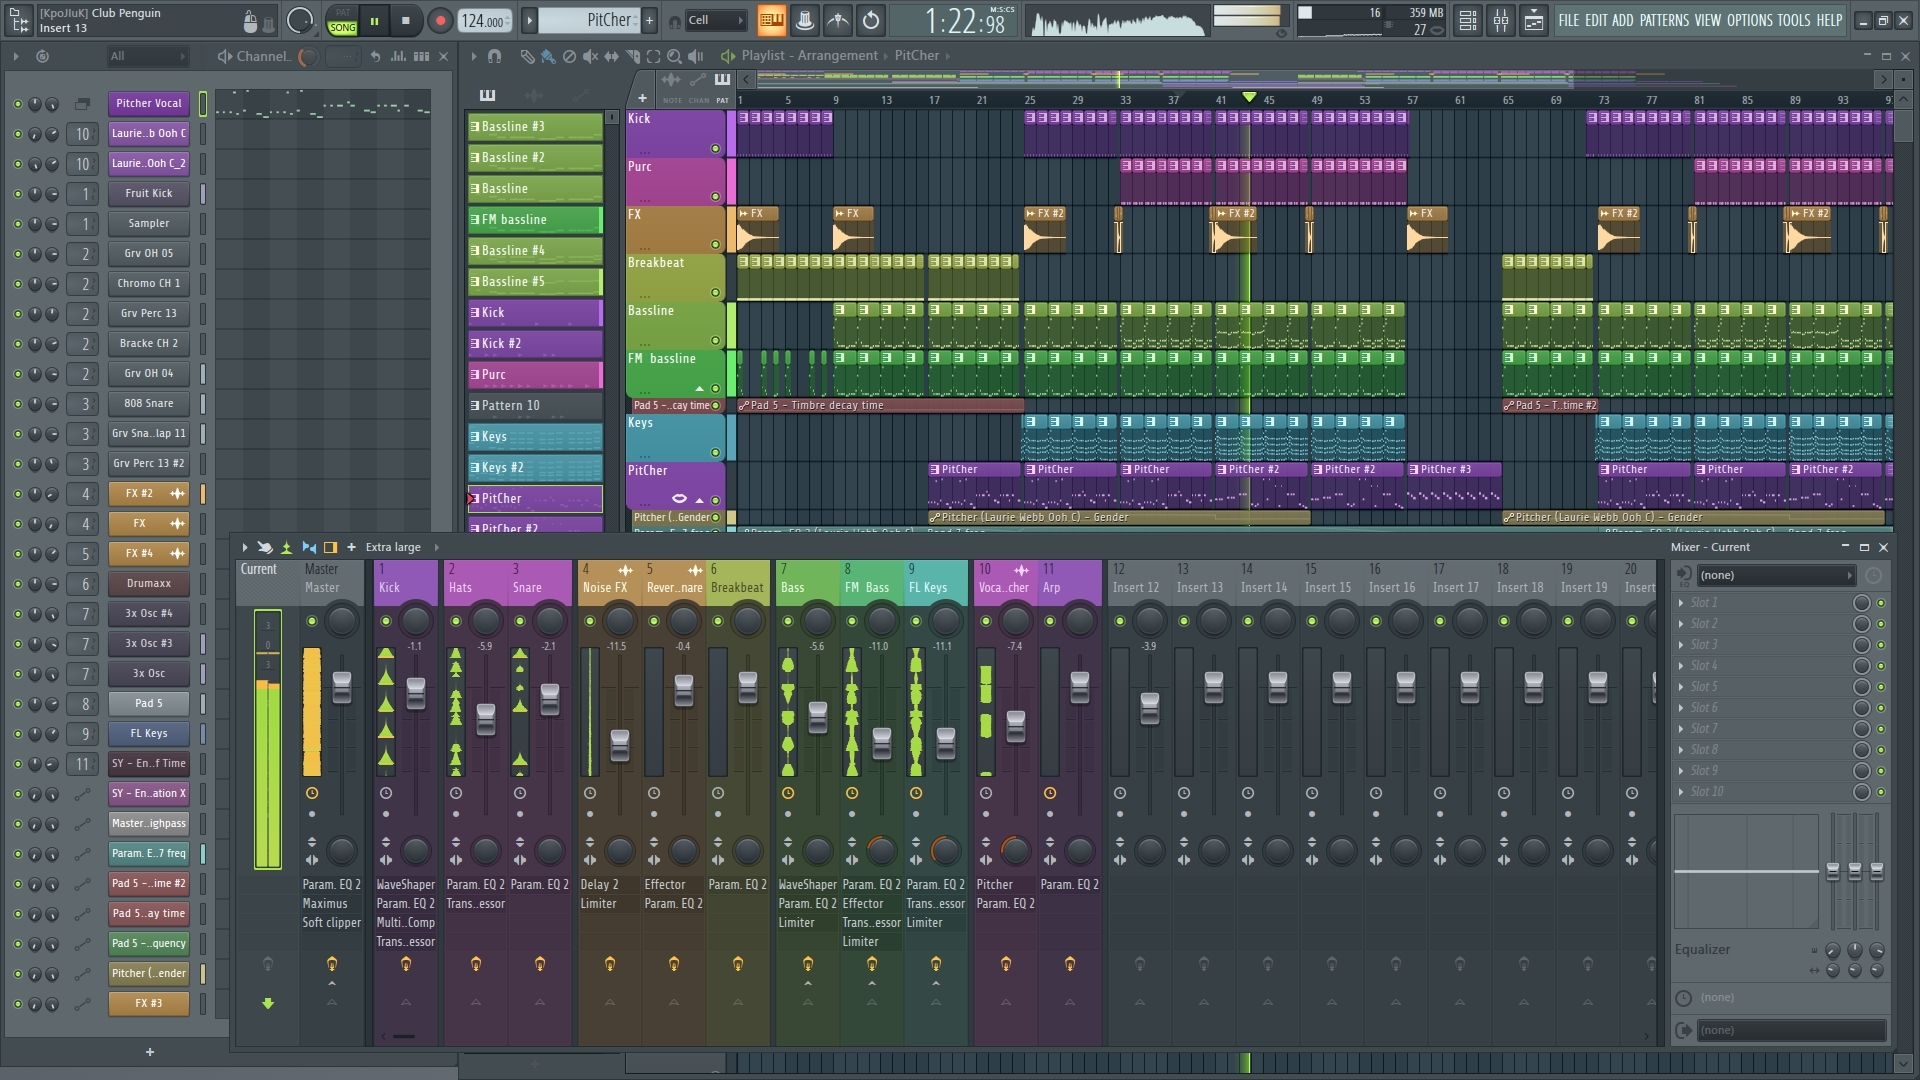Stop playback with the square stop button
Image resolution: width=1920 pixels, height=1080 pixels.
pyautogui.click(x=405, y=20)
